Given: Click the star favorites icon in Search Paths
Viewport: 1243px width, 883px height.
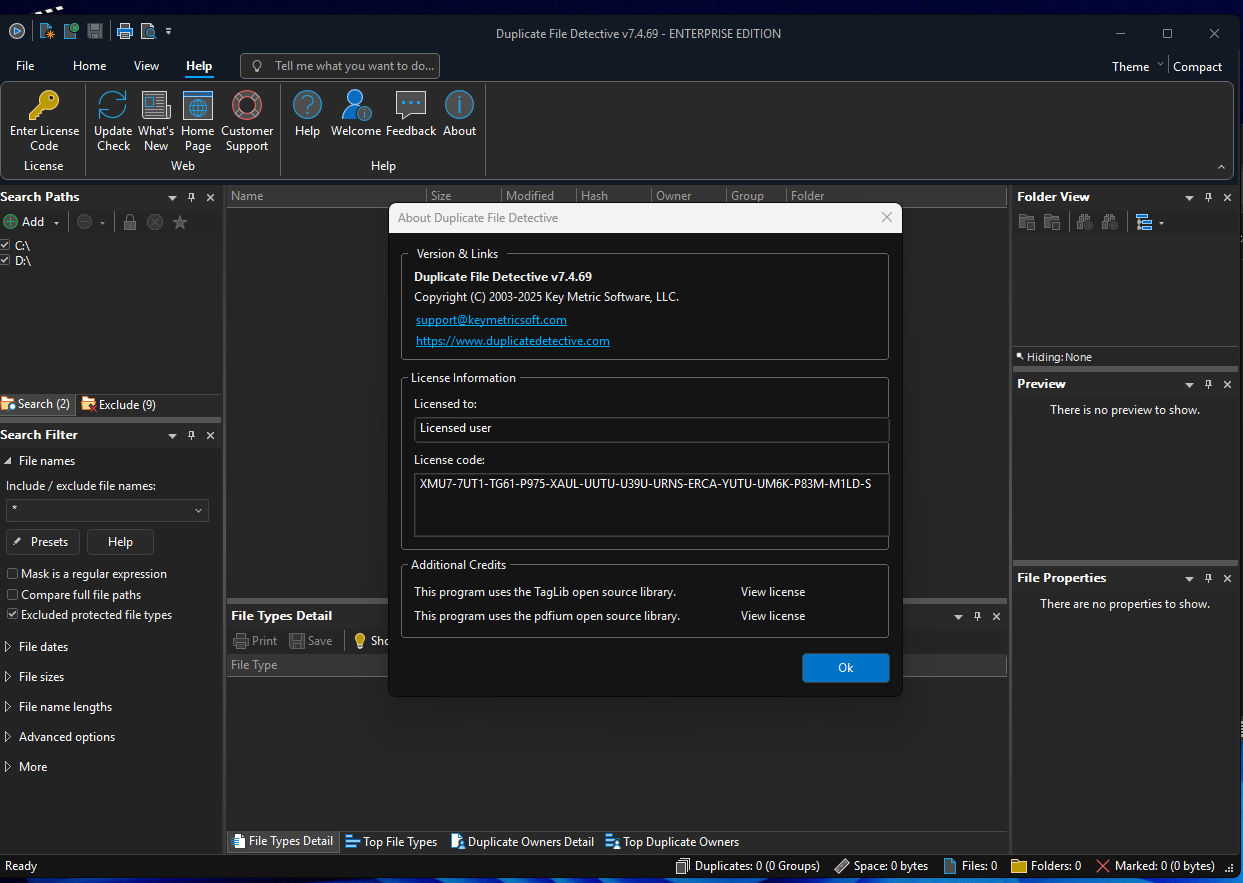Looking at the screenshot, I should [x=180, y=222].
